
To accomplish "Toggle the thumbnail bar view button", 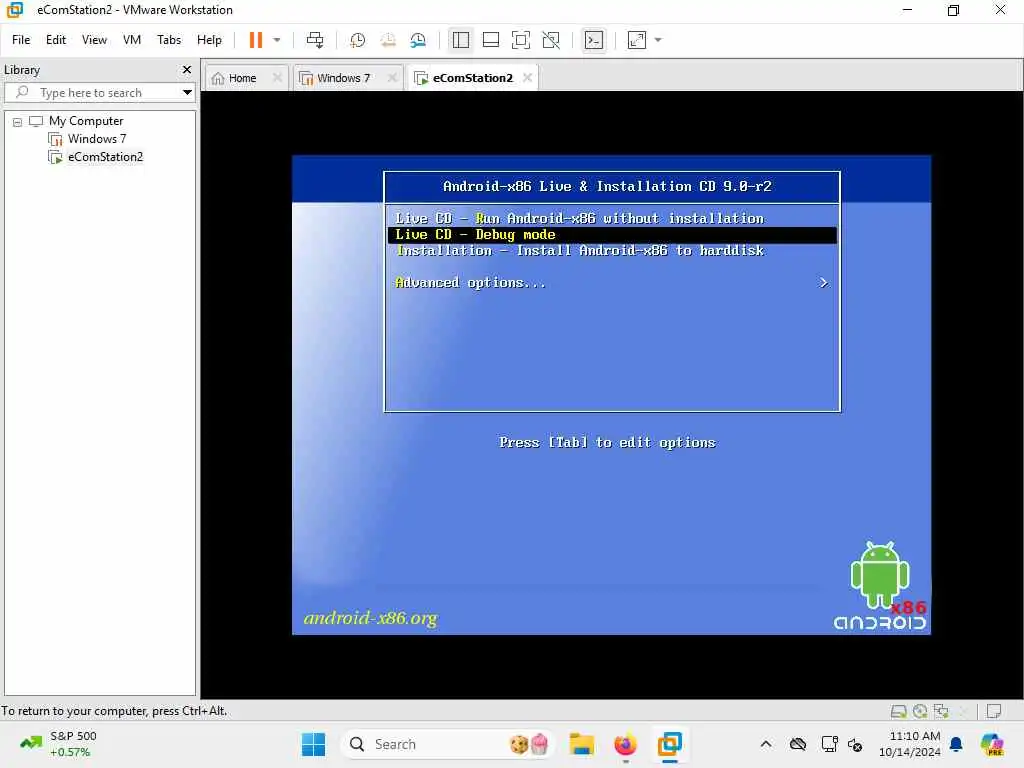I will [x=490, y=40].
